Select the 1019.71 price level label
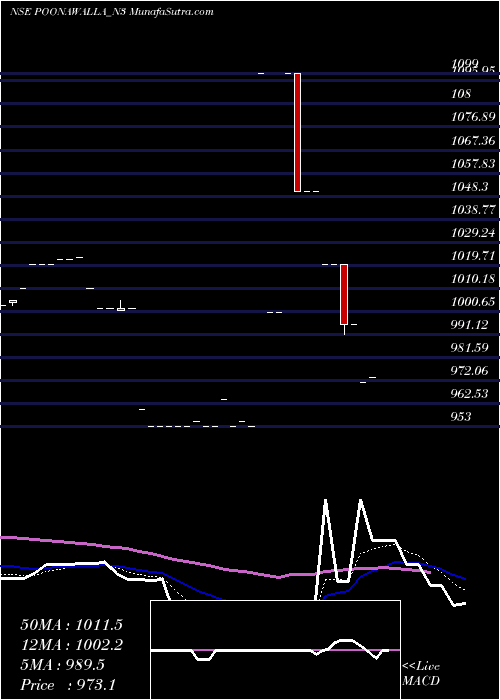The width and height of the screenshot is (500, 700). coord(473,256)
